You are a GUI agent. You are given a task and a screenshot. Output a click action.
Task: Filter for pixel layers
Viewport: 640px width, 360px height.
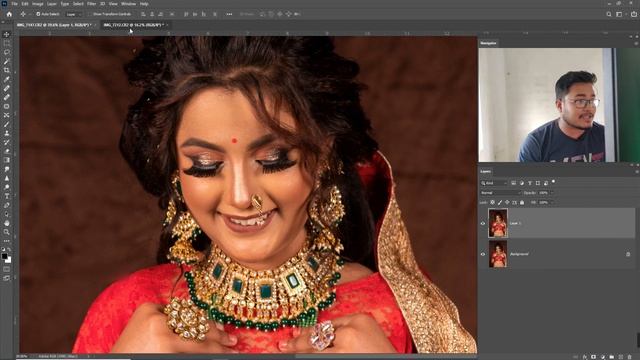coord(513,183)
